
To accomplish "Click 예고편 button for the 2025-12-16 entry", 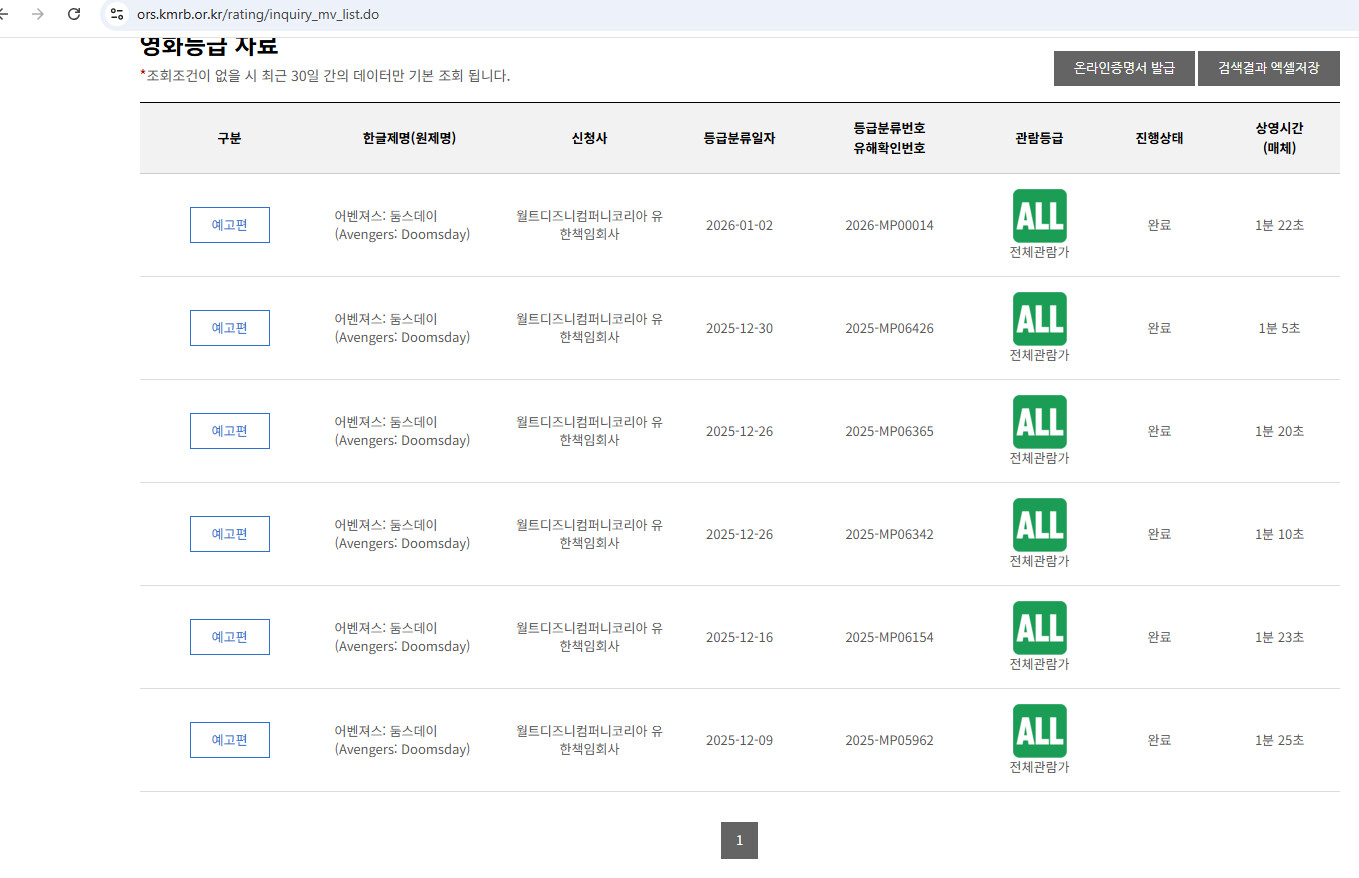I will (x=229, y=637).
